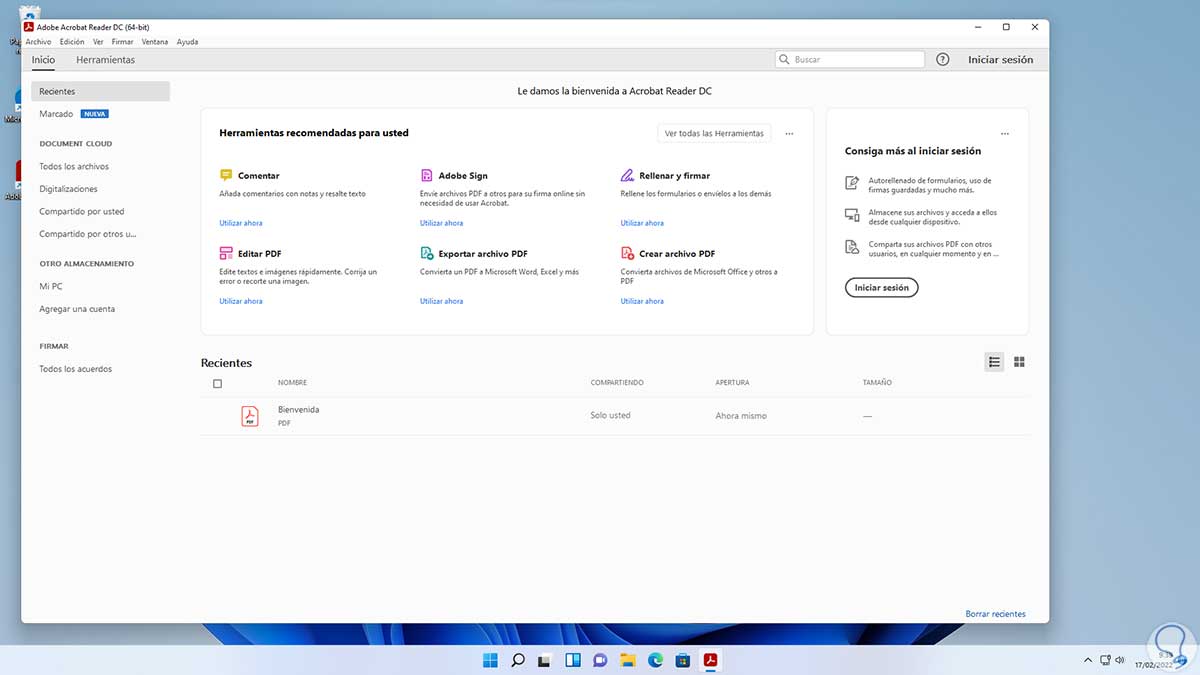Click Utilizar ahora under Exportar archivo PDF
The width and height of the screenshot is (1200, 675).
[441, 301]
